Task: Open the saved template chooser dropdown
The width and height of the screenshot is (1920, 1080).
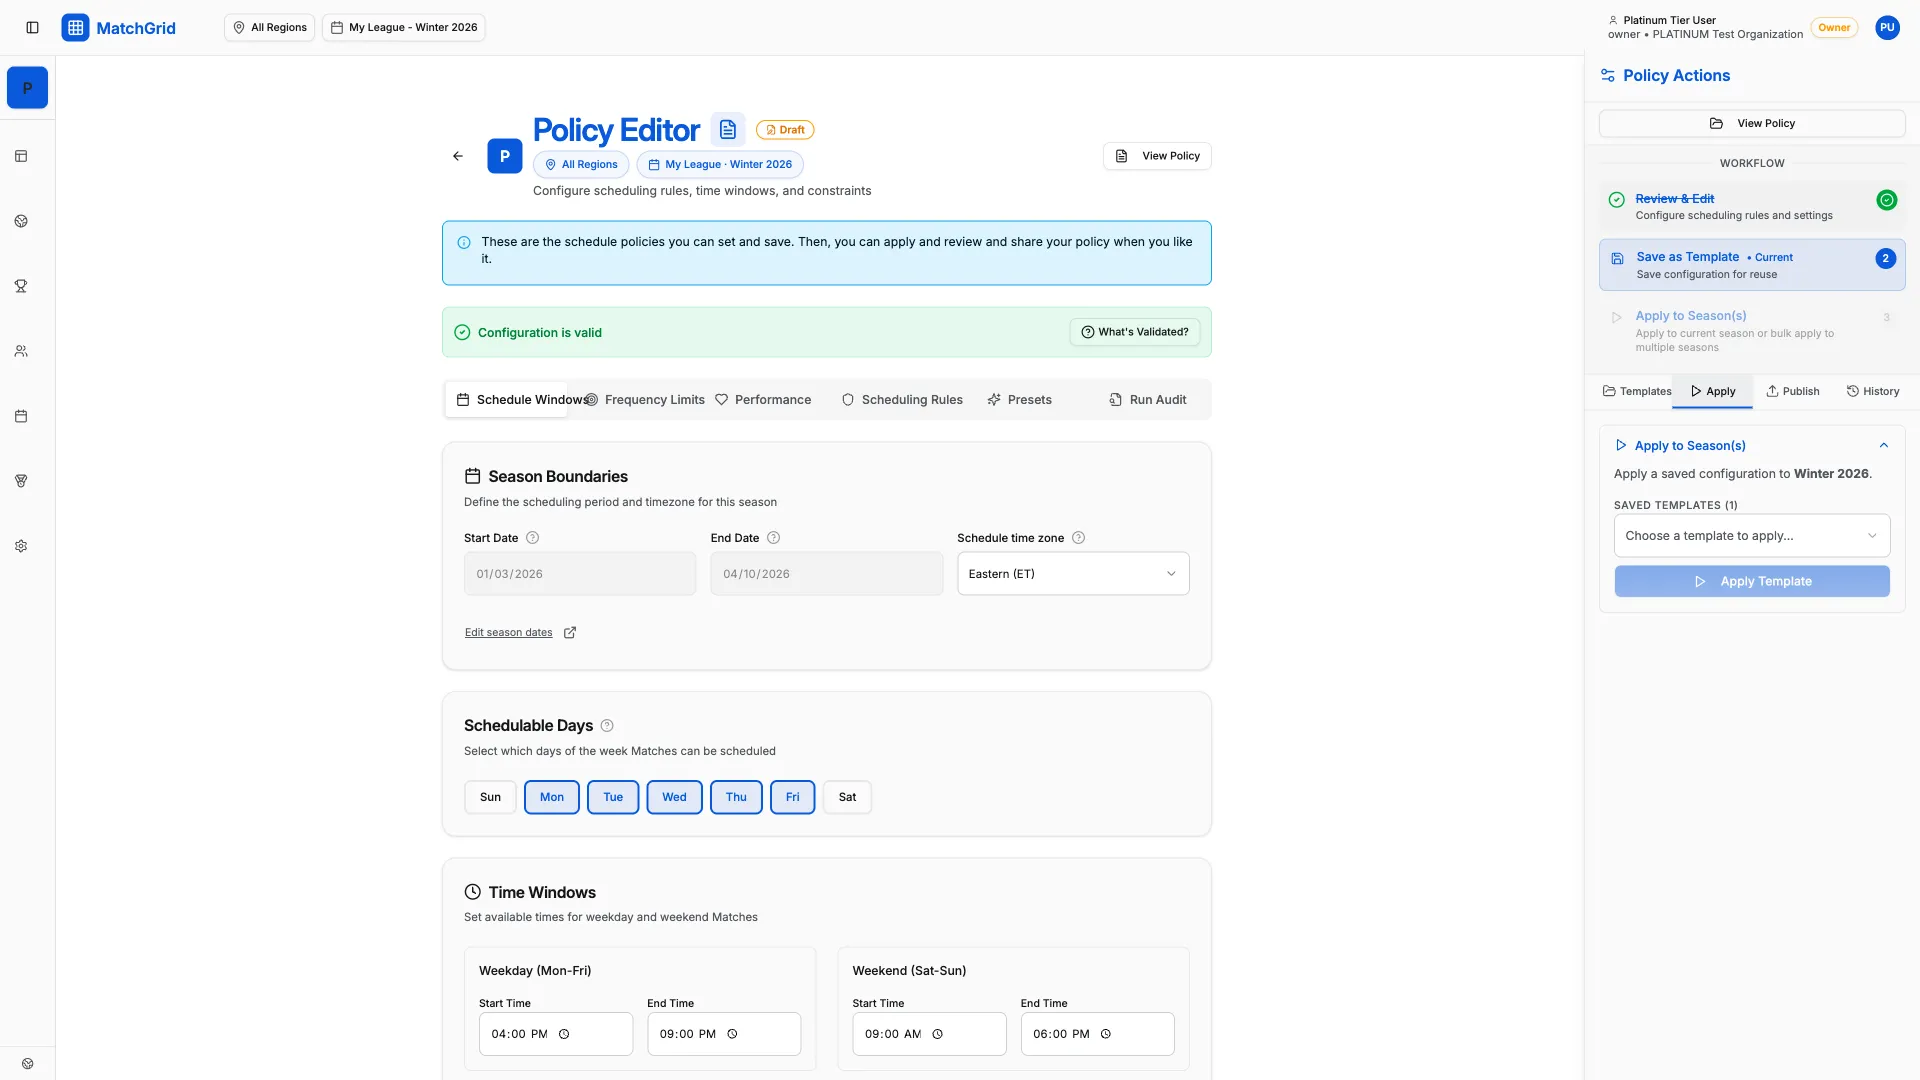Action: tap(1751, 535)
